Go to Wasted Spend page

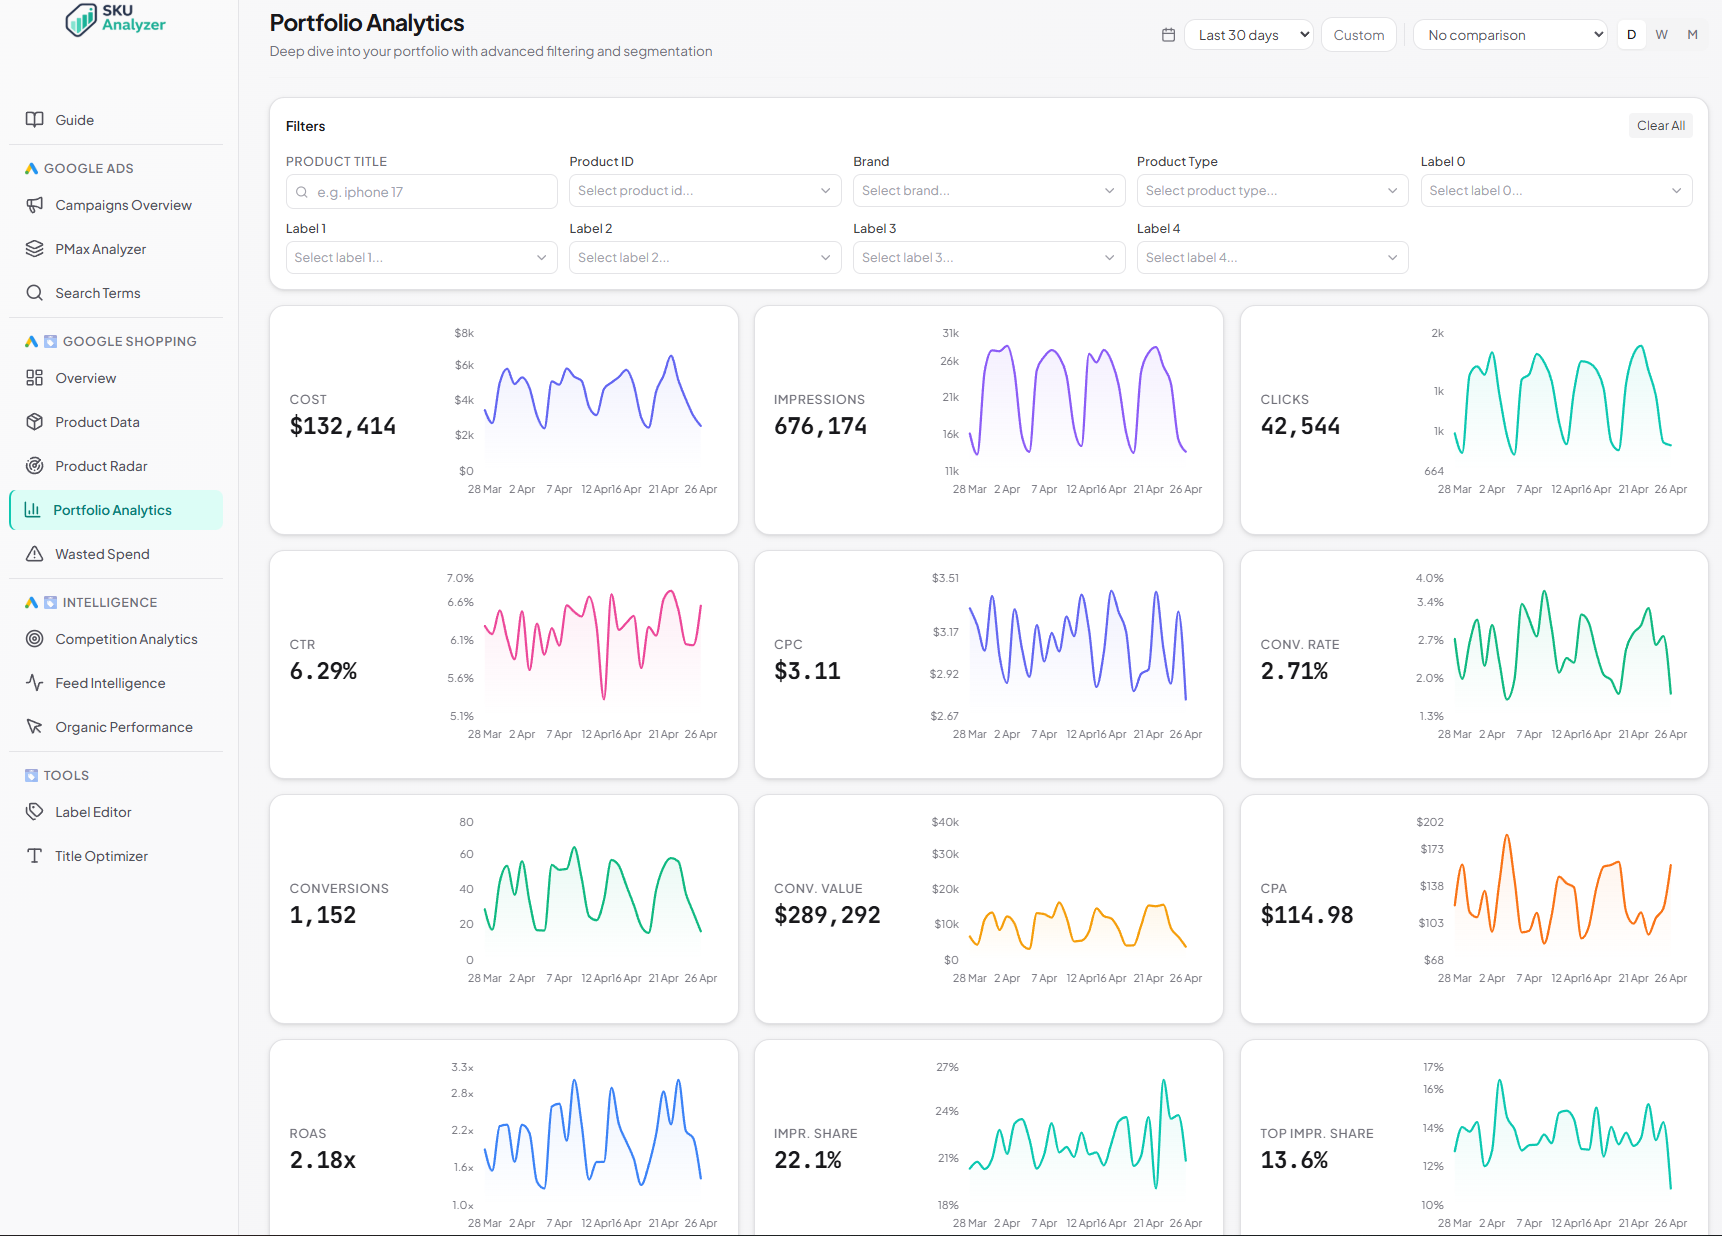click(116, 554)
